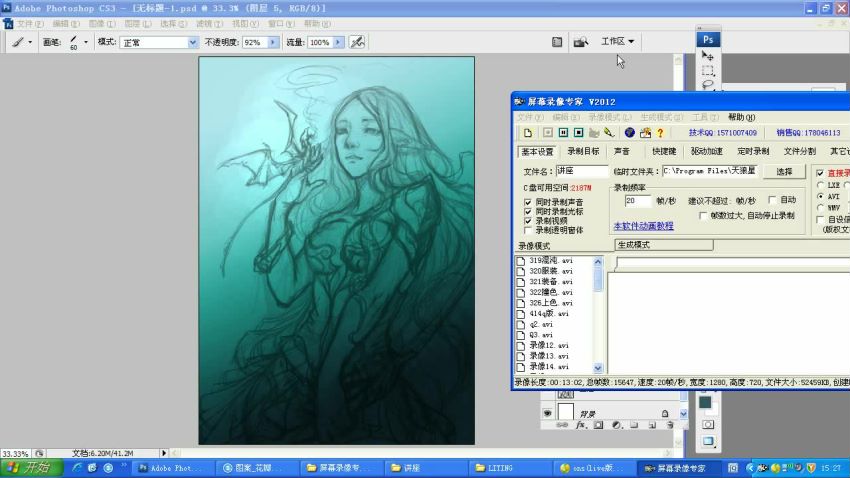Click the 选择 folder button
Viewport: 850px width, 478px height.
pyautogui.click(x=784, y=171)
